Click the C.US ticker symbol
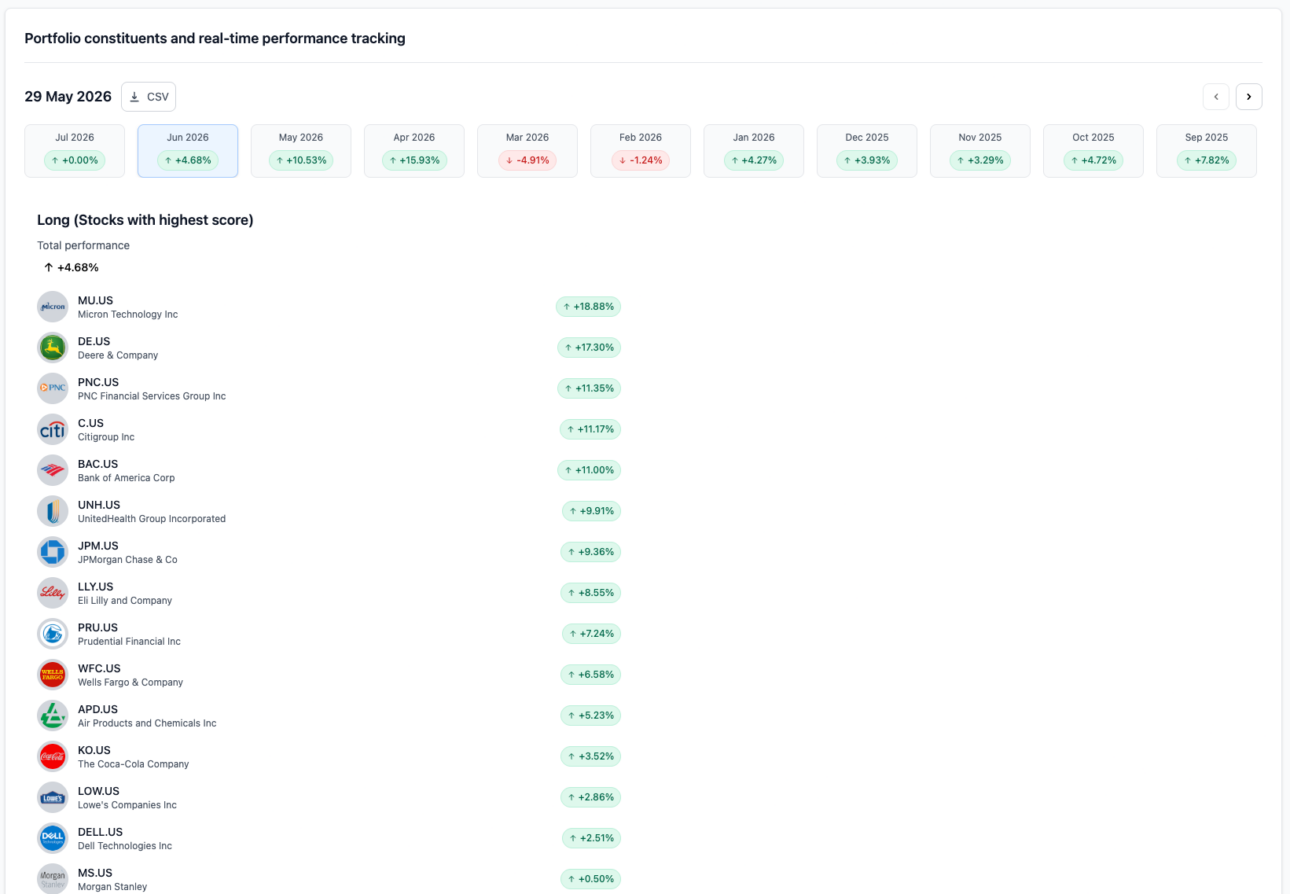Viewport: 1290px width, 894px height. click(x=91, y=423)
